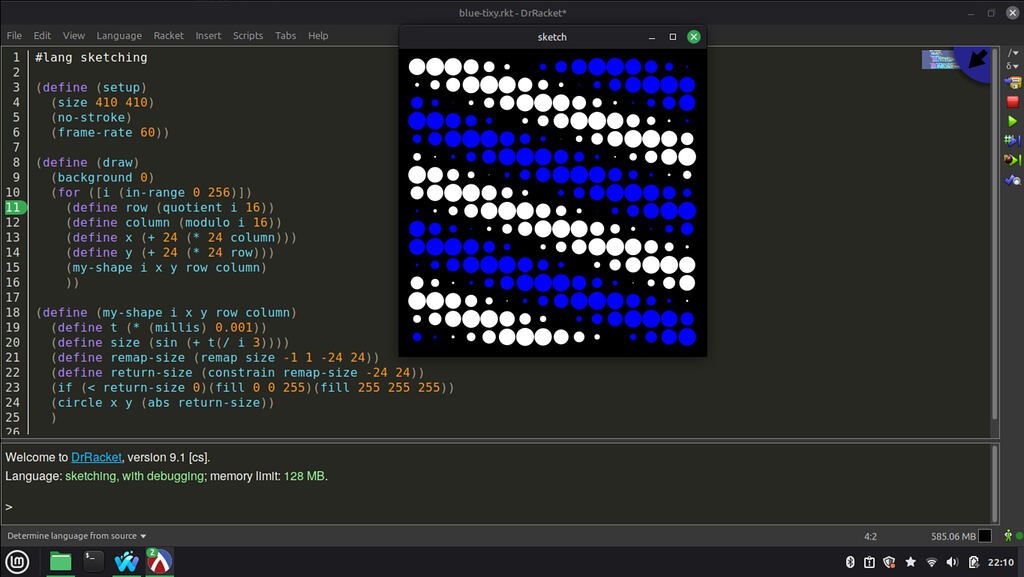Open the Racket menu
1024x577 pixels.
pos(168,35)
